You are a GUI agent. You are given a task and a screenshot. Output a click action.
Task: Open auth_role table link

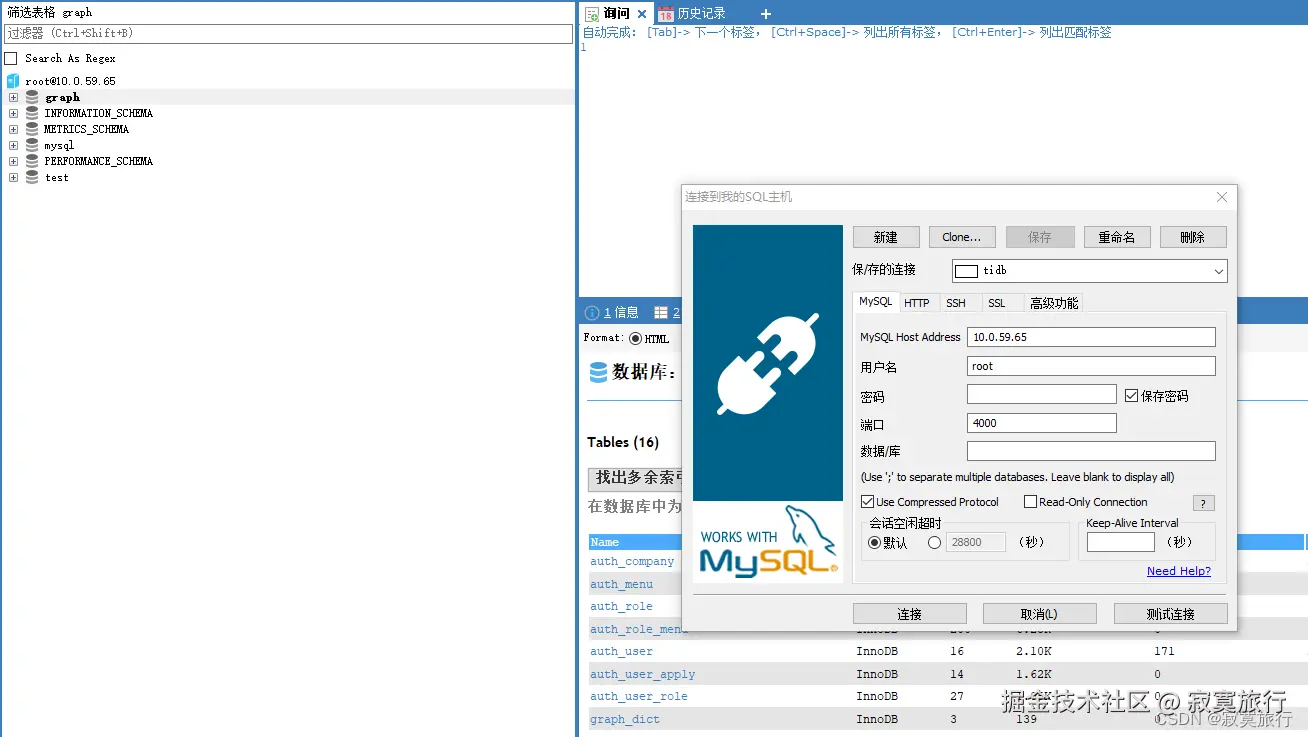coord(621,606)
